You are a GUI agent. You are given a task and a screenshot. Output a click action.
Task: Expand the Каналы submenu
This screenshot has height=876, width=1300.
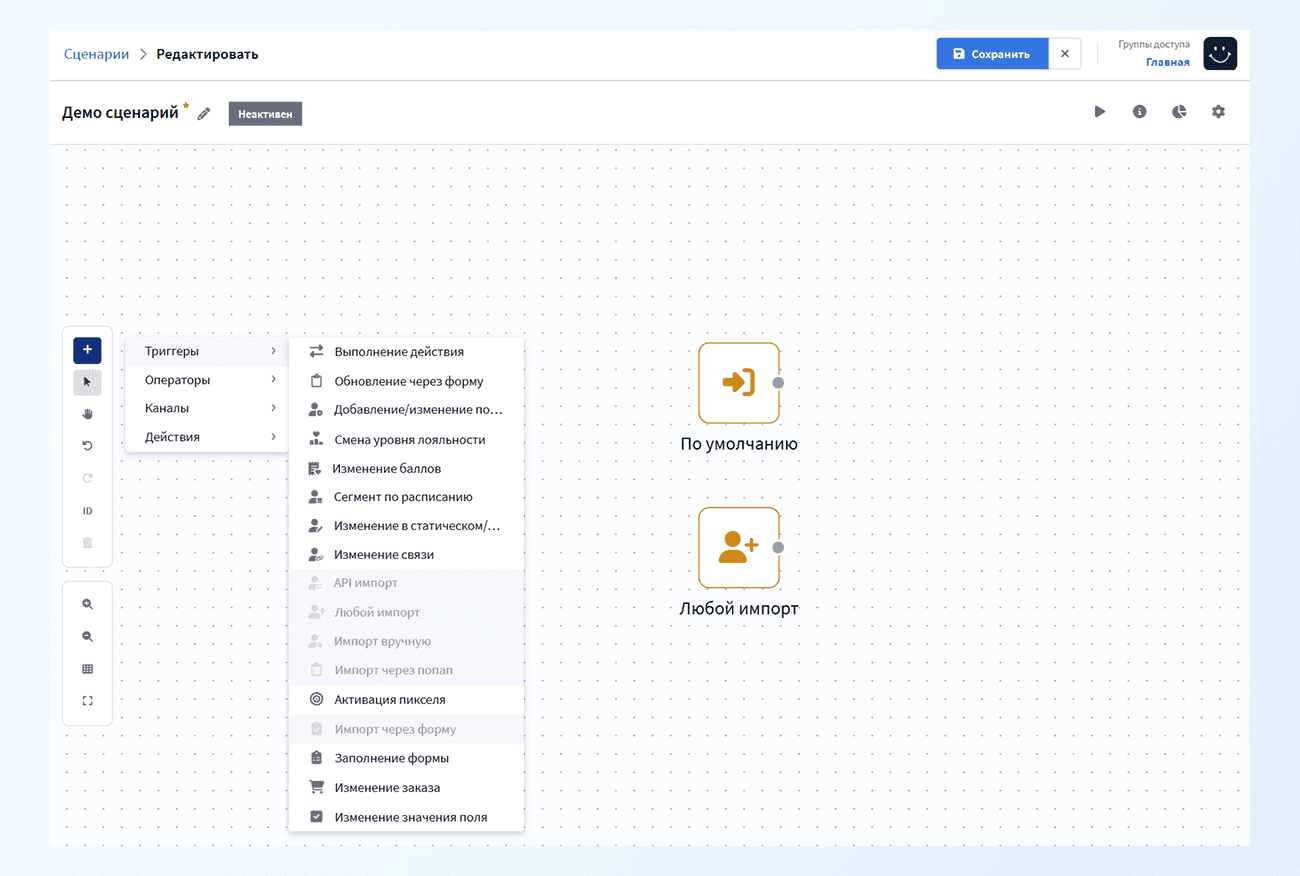click(x=207, y=408)
